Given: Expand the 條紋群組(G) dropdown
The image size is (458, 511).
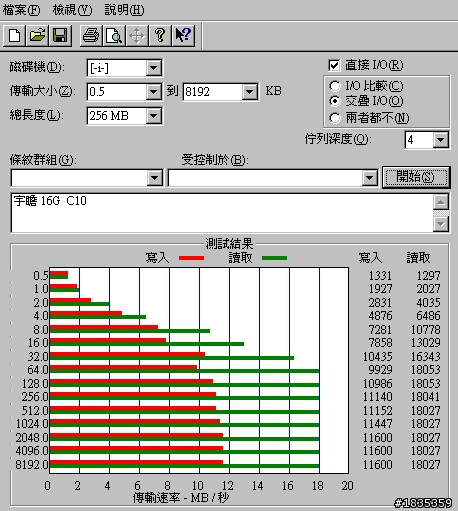Looking at the screenshot, I should point(154,178).
